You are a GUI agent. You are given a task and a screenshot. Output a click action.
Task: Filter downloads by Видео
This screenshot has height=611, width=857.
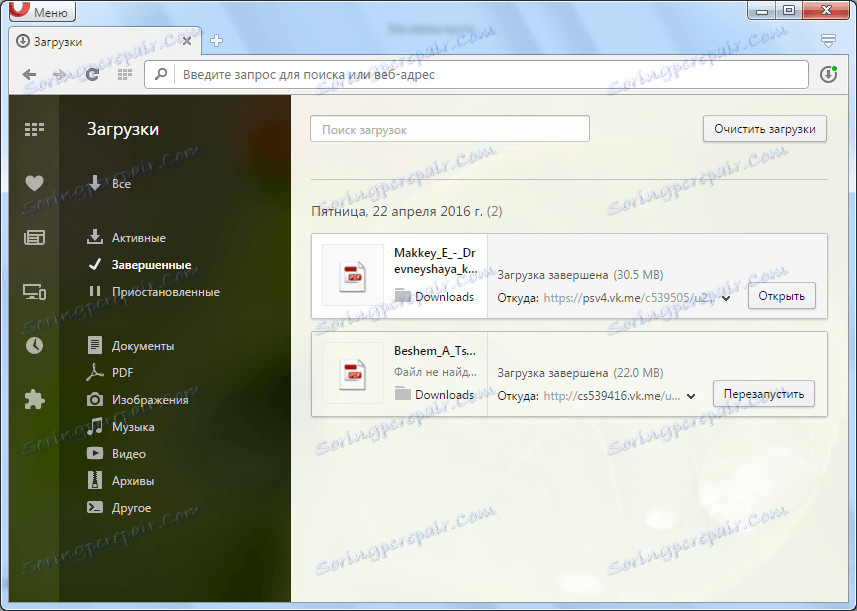pyautogui.click(x=116, y=454)
